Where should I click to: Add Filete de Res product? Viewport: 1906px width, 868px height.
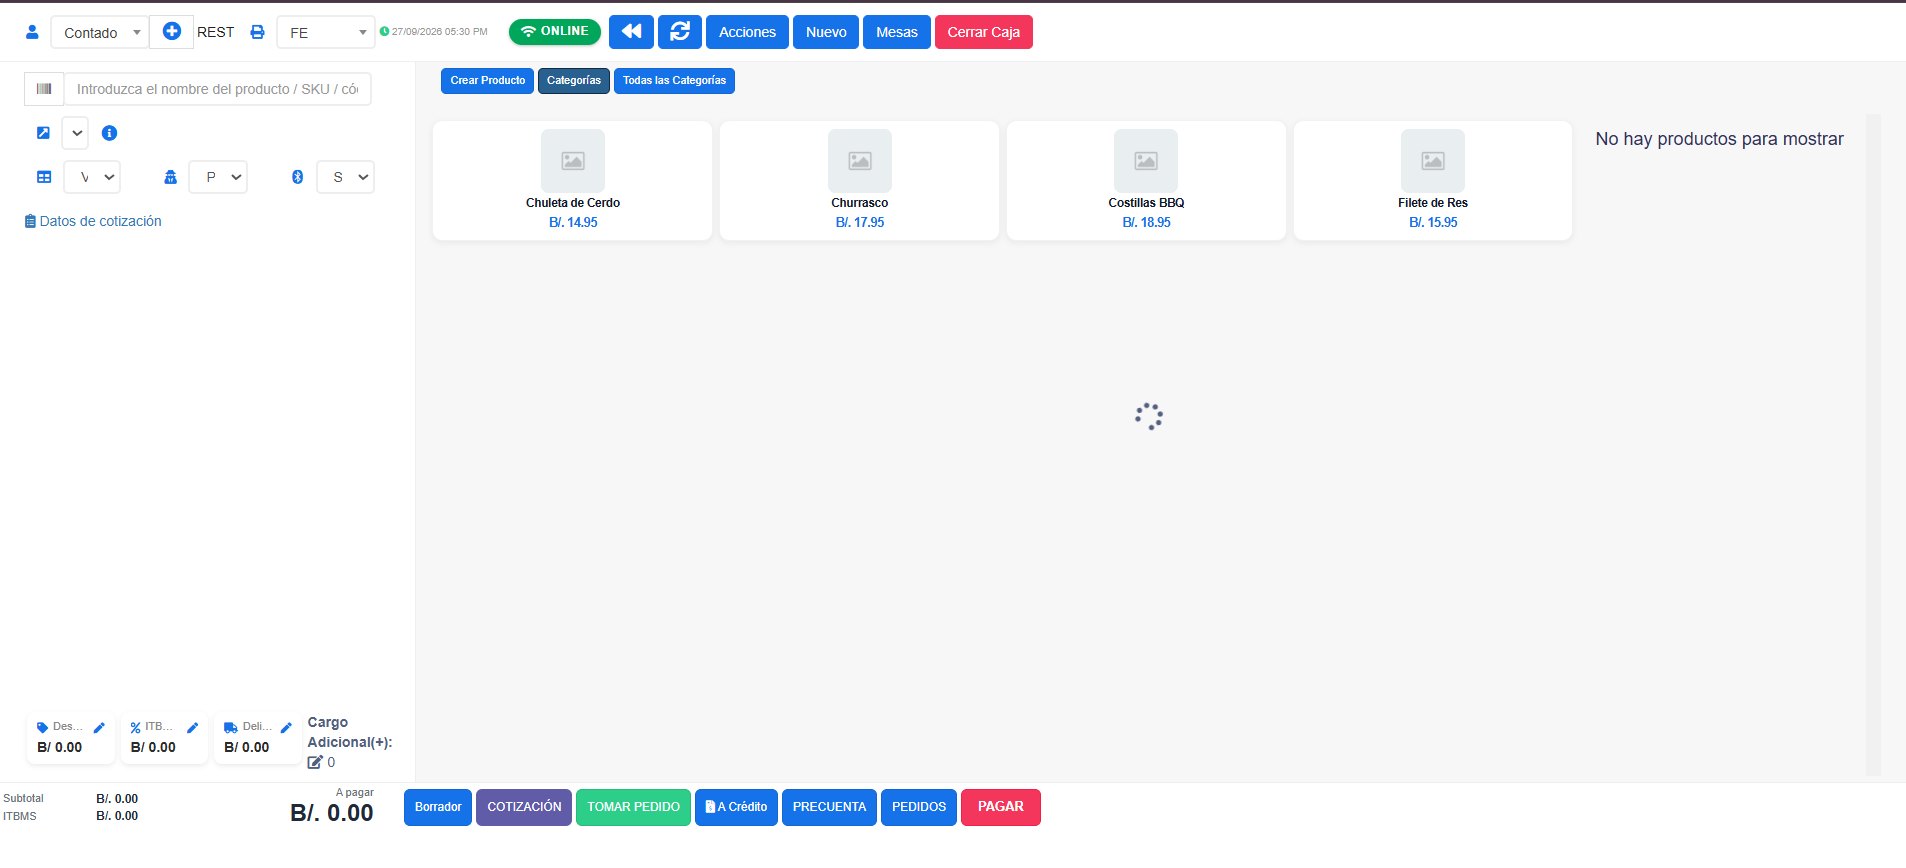[1433, 181]
